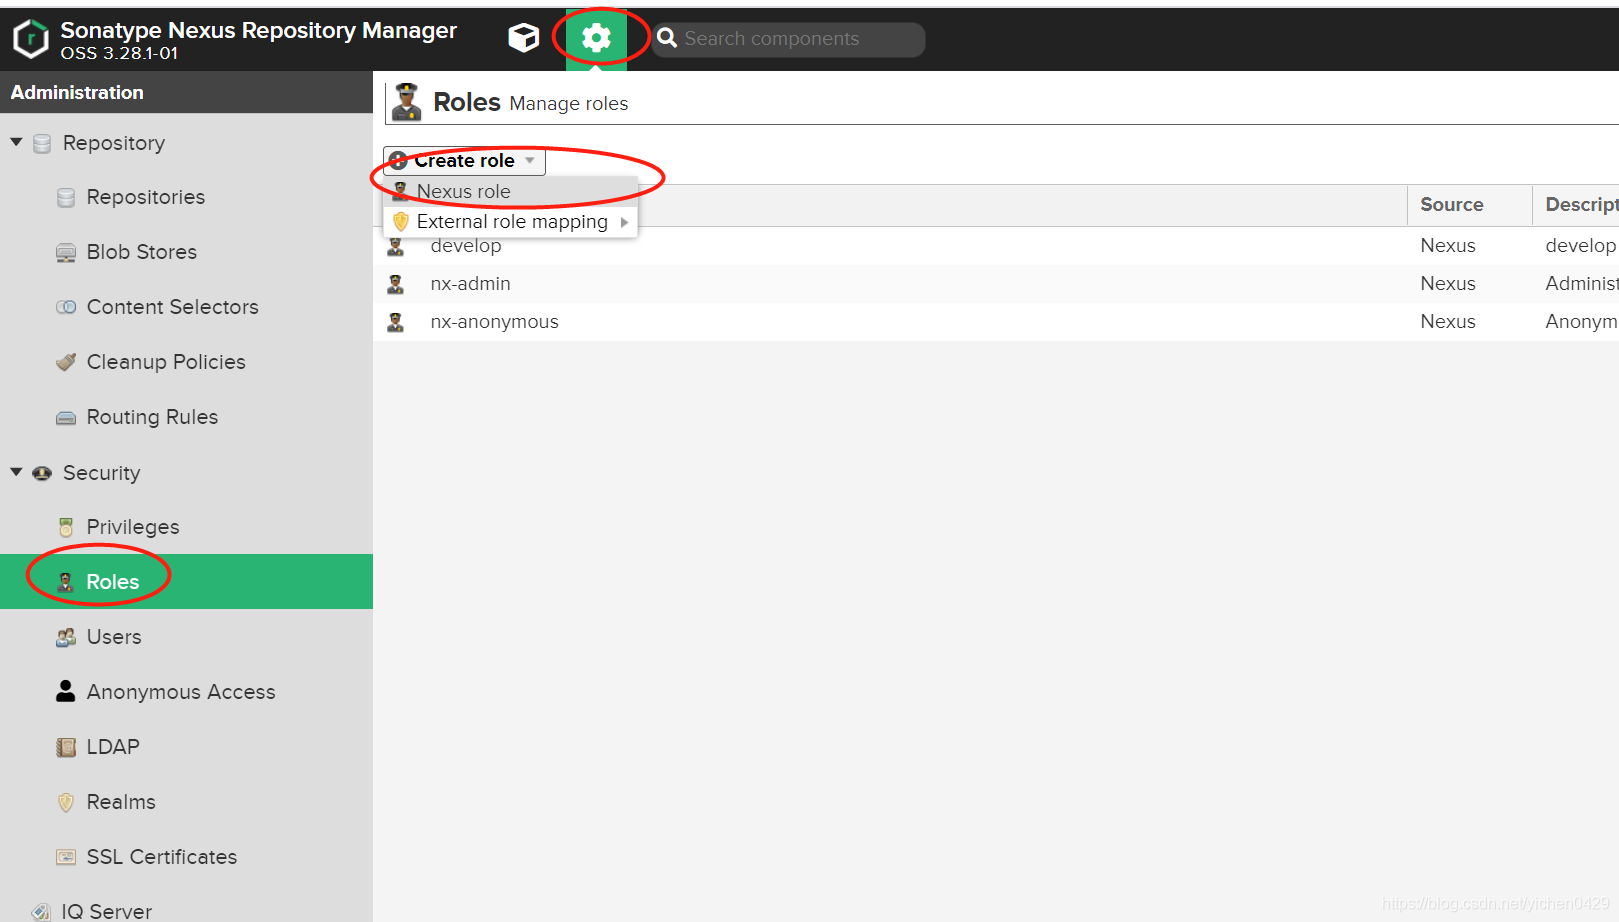Sort by the Source column header
1619x922 pixels.
[x=1469, y=205]
